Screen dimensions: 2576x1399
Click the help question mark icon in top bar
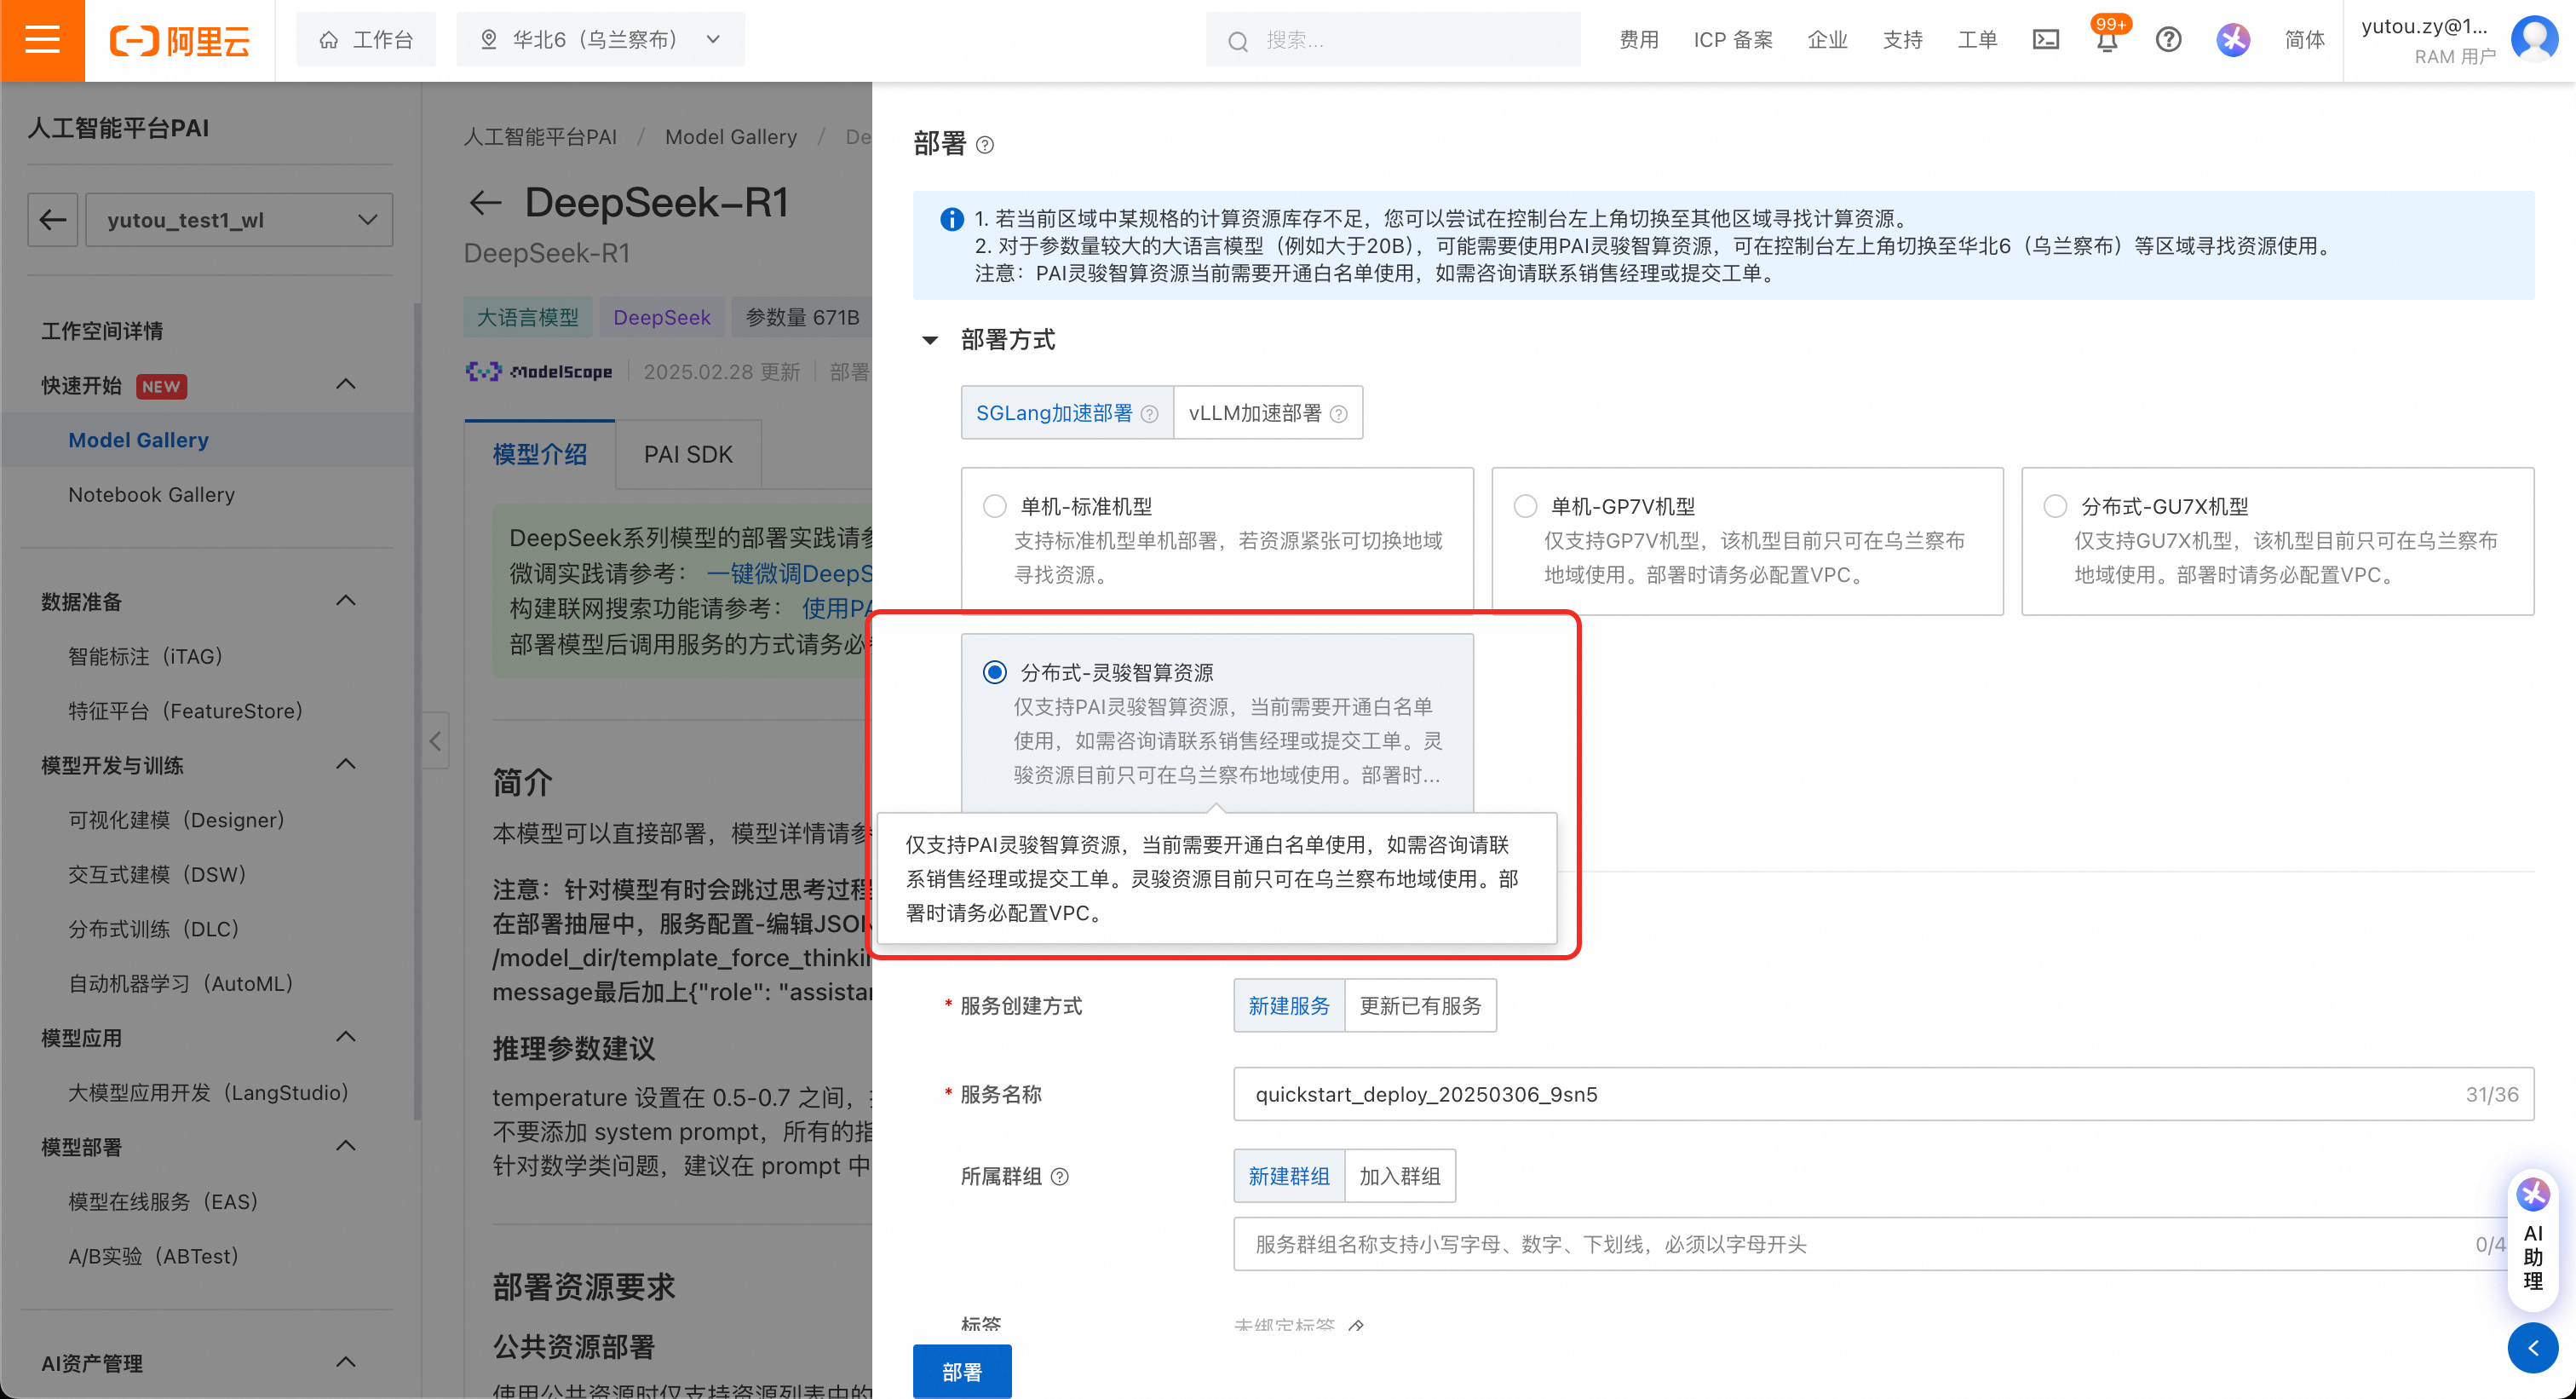click(x=2168, y=40)
